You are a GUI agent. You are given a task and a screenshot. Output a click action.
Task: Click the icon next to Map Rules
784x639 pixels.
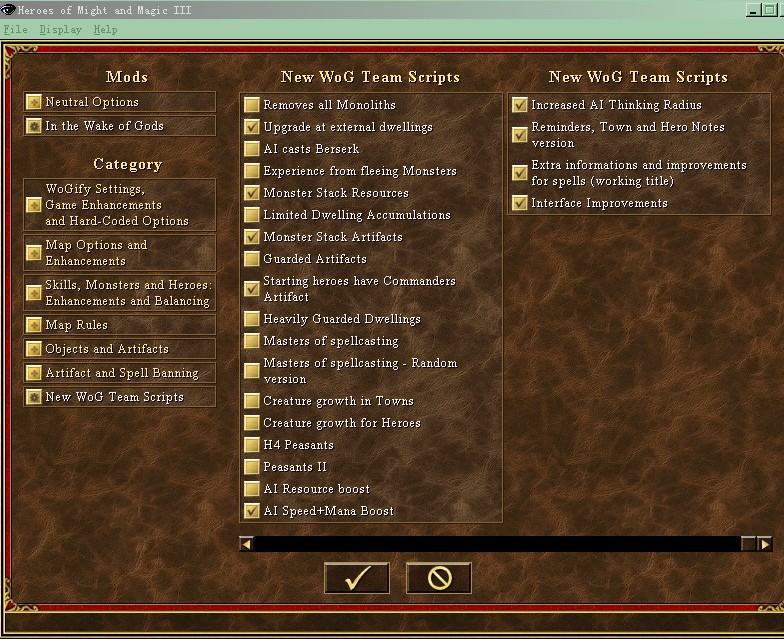click(x=35, y=325)
